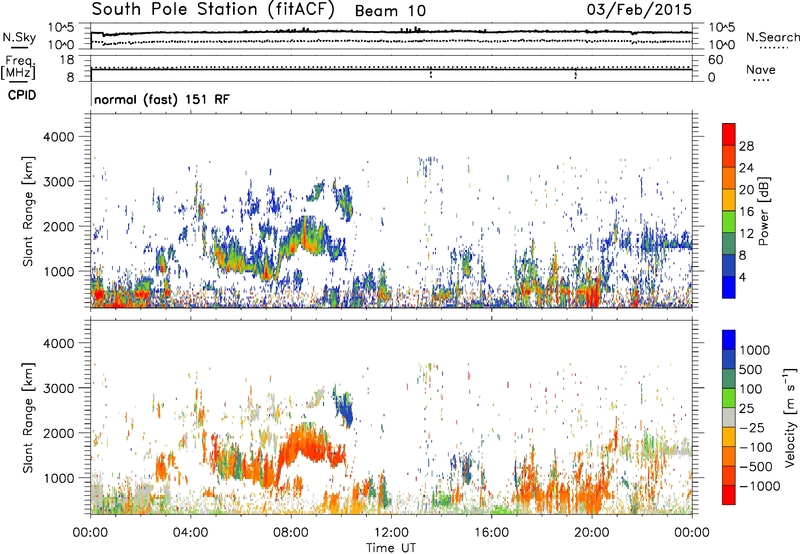800x554 pixels.
Task: Click the 'Freq. [MHz]' axis label
Action: [18, 68]
